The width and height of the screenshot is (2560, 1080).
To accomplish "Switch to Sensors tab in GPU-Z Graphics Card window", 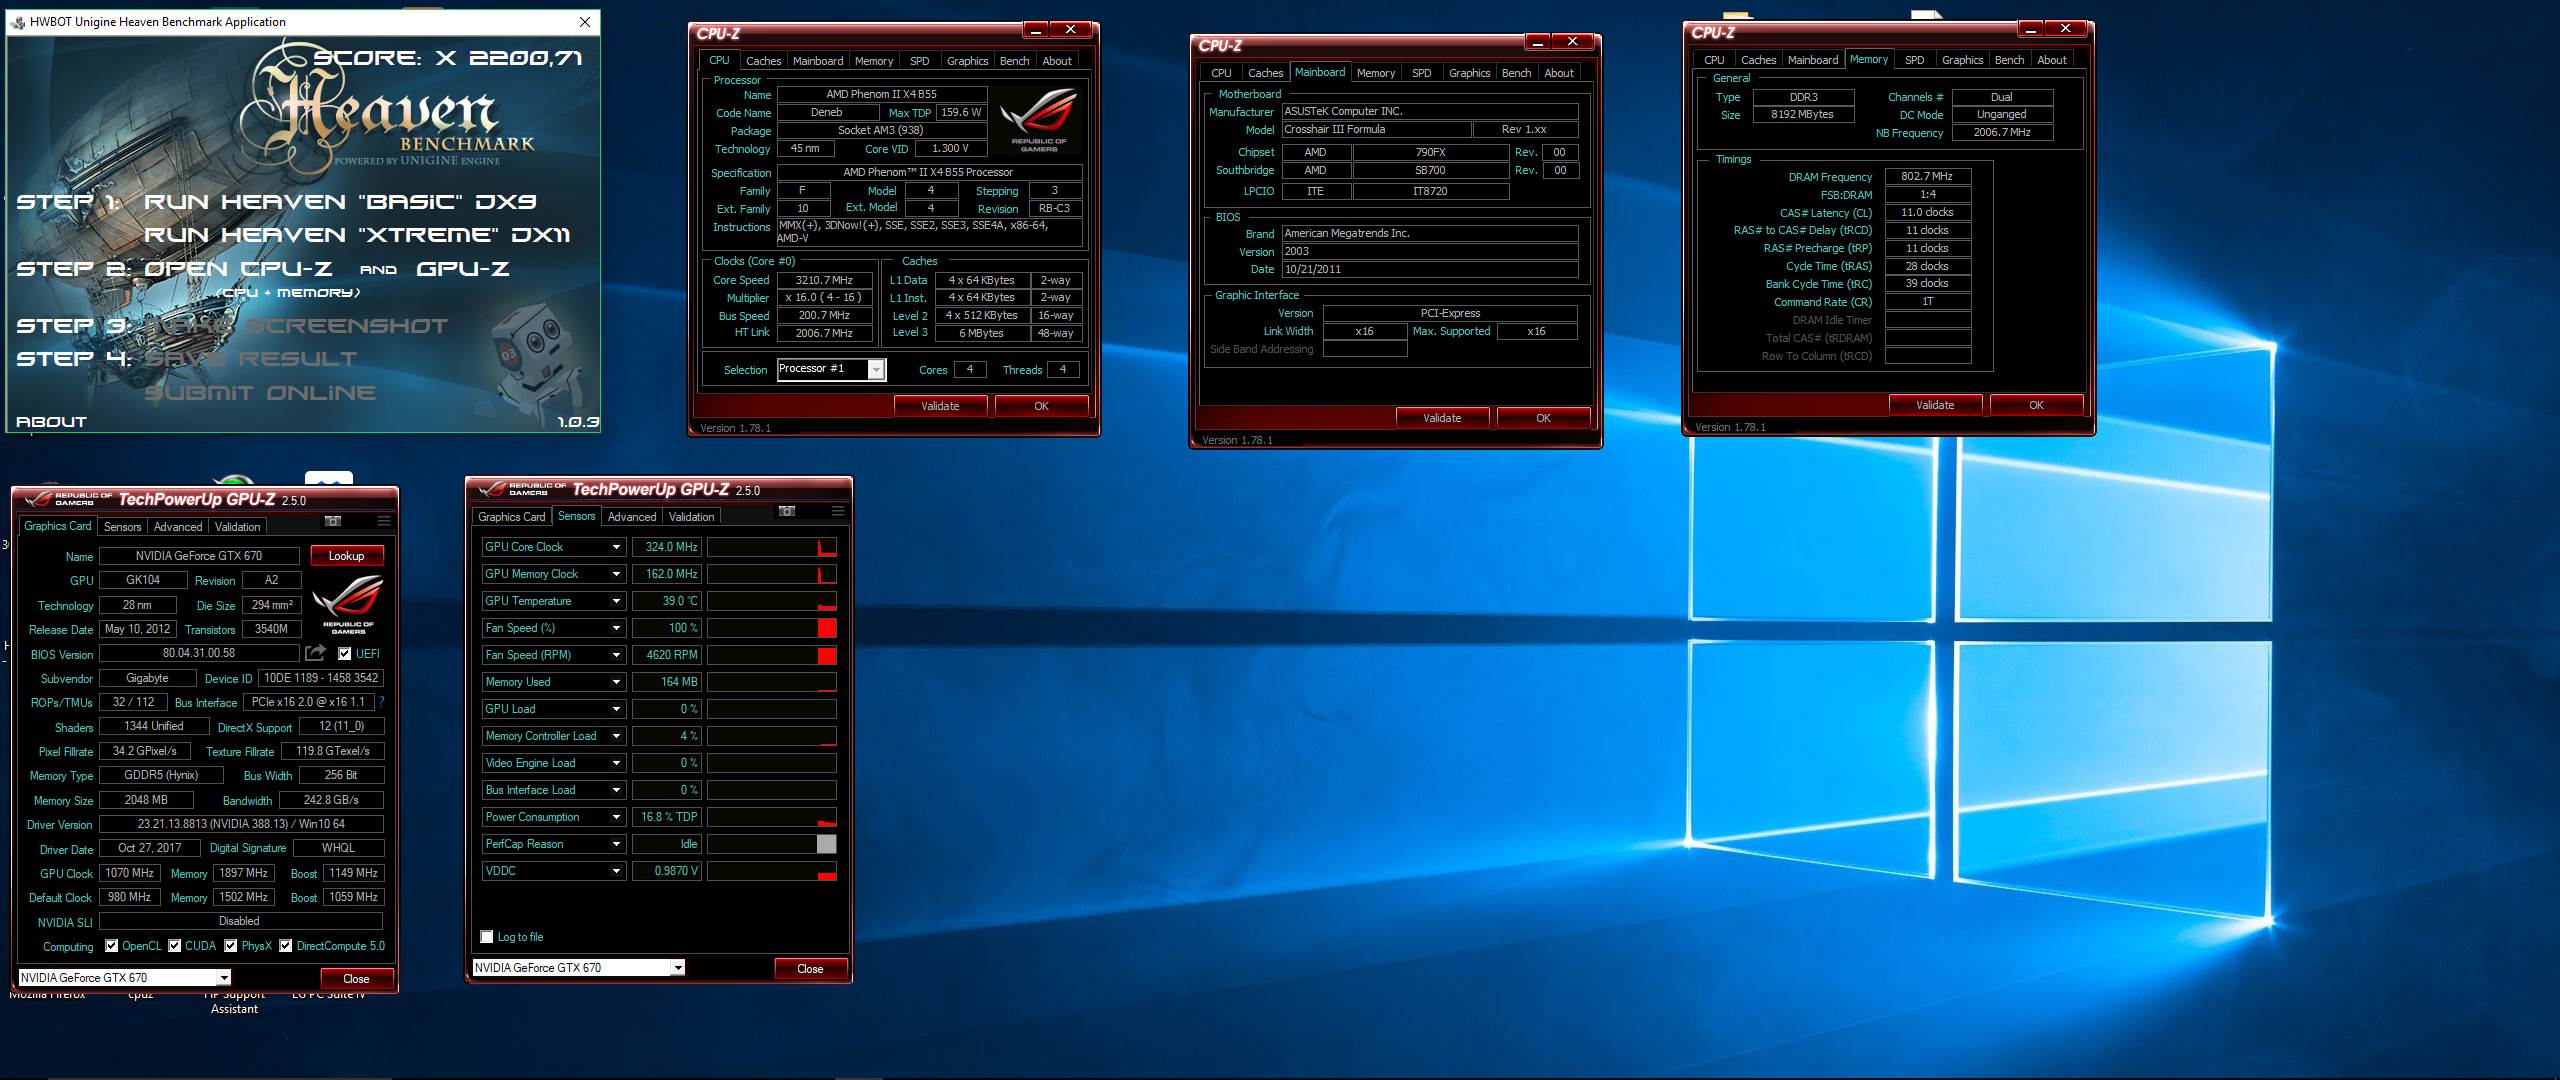I will pyautogui.click(x=122, y=527).
